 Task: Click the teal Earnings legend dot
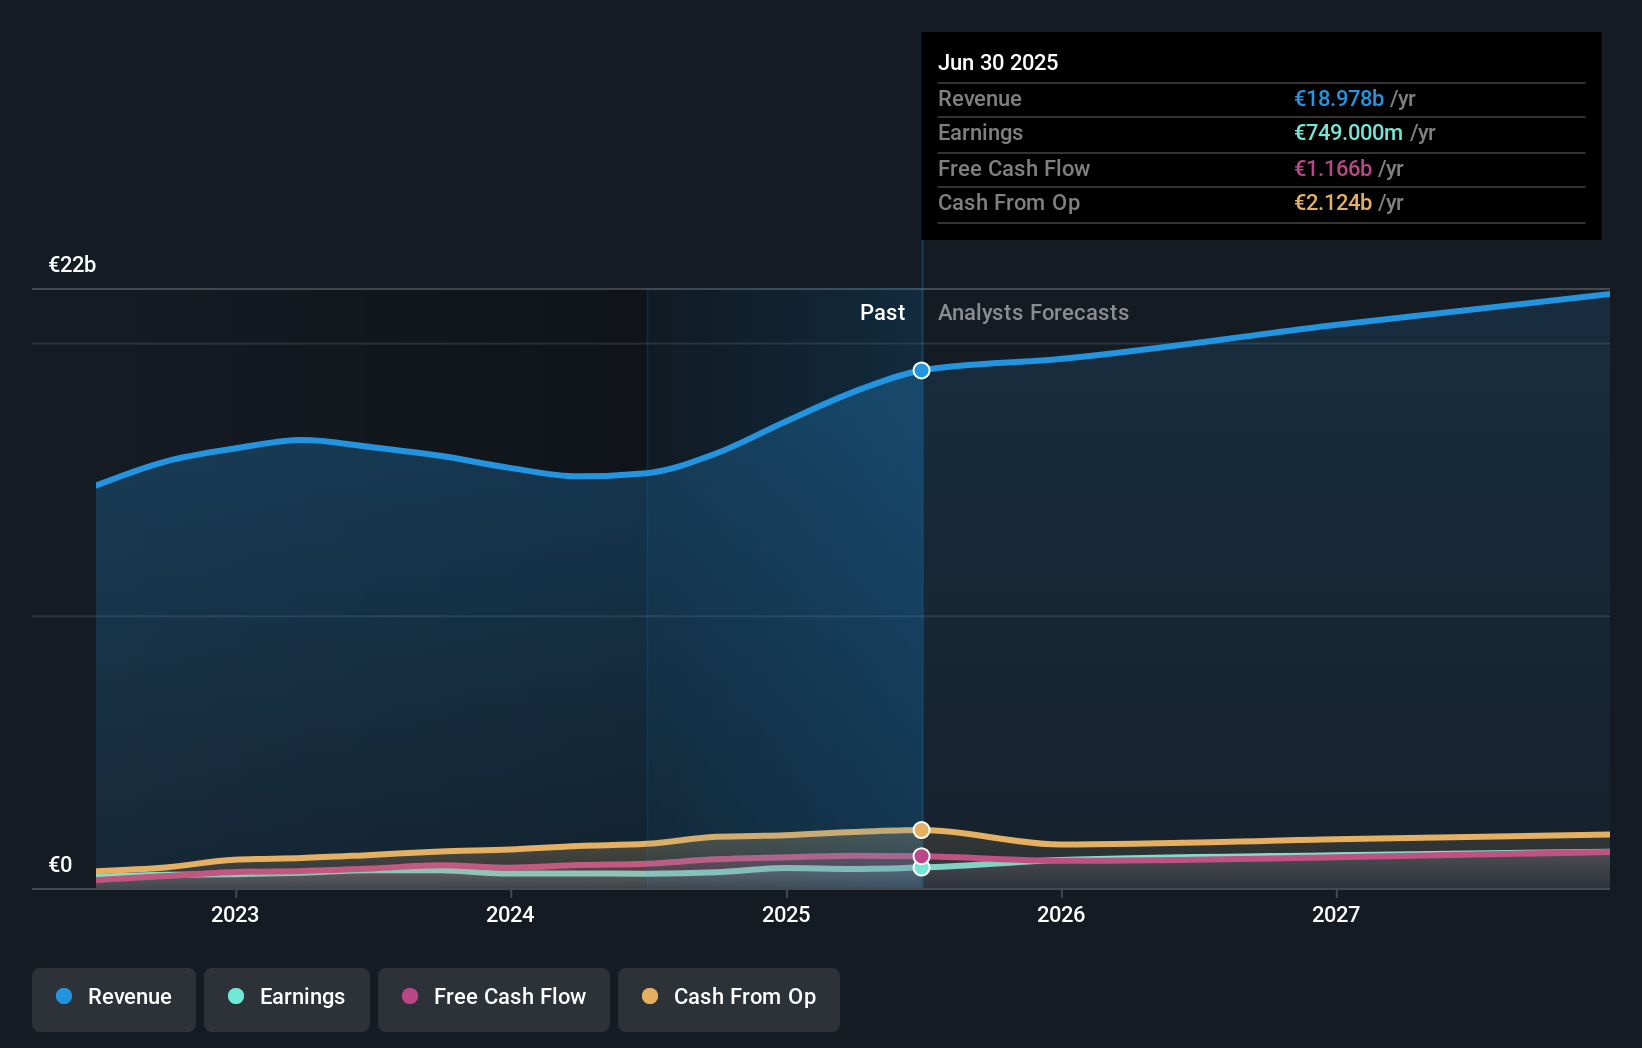[x=234, y=997]
